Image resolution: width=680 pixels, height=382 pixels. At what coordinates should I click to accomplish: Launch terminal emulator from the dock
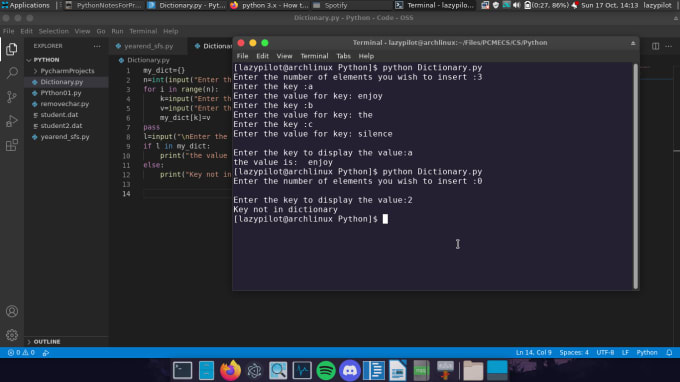(x=183, y=371)
